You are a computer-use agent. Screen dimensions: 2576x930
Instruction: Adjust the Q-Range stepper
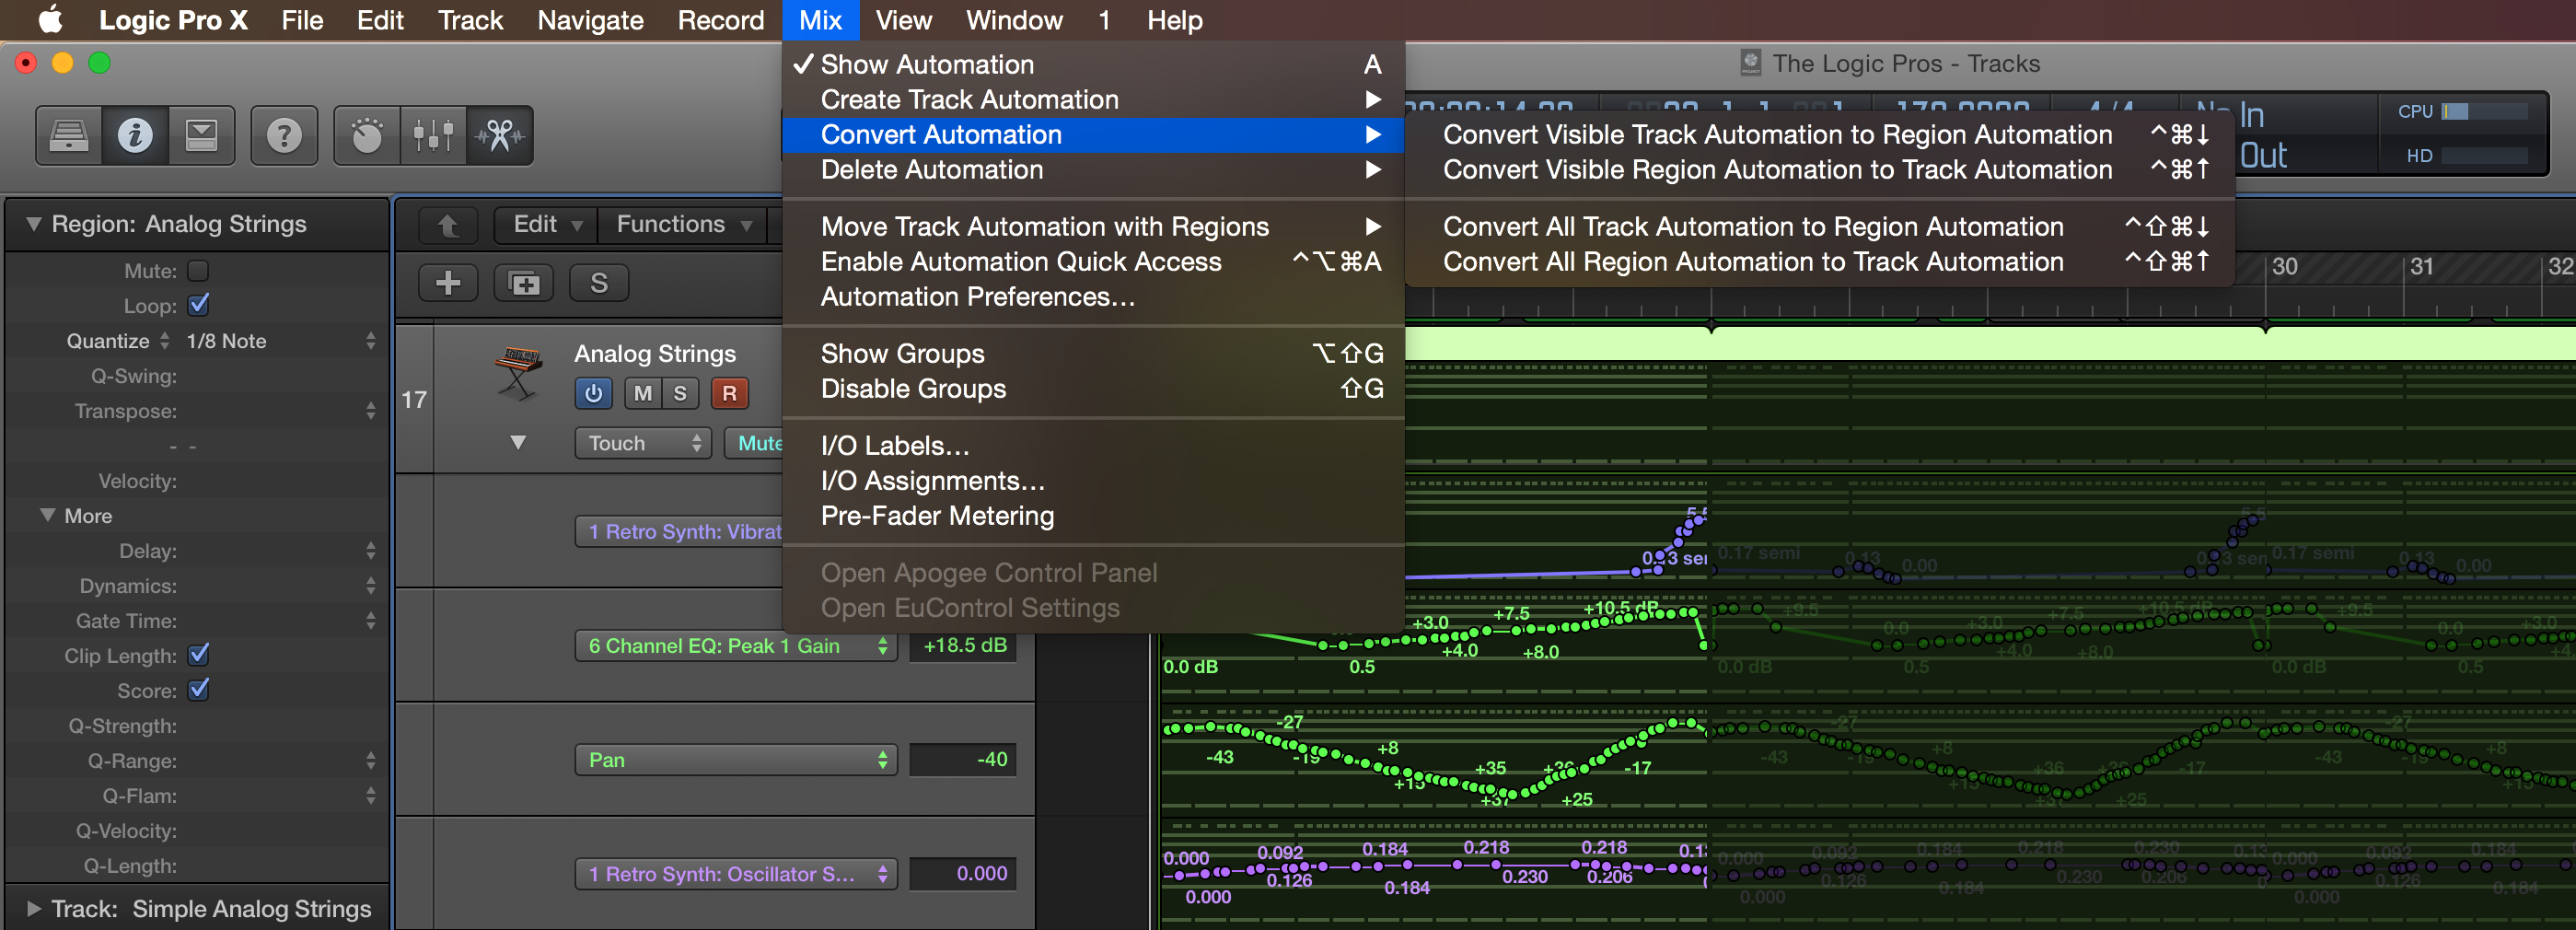click(x=371, y=761)
